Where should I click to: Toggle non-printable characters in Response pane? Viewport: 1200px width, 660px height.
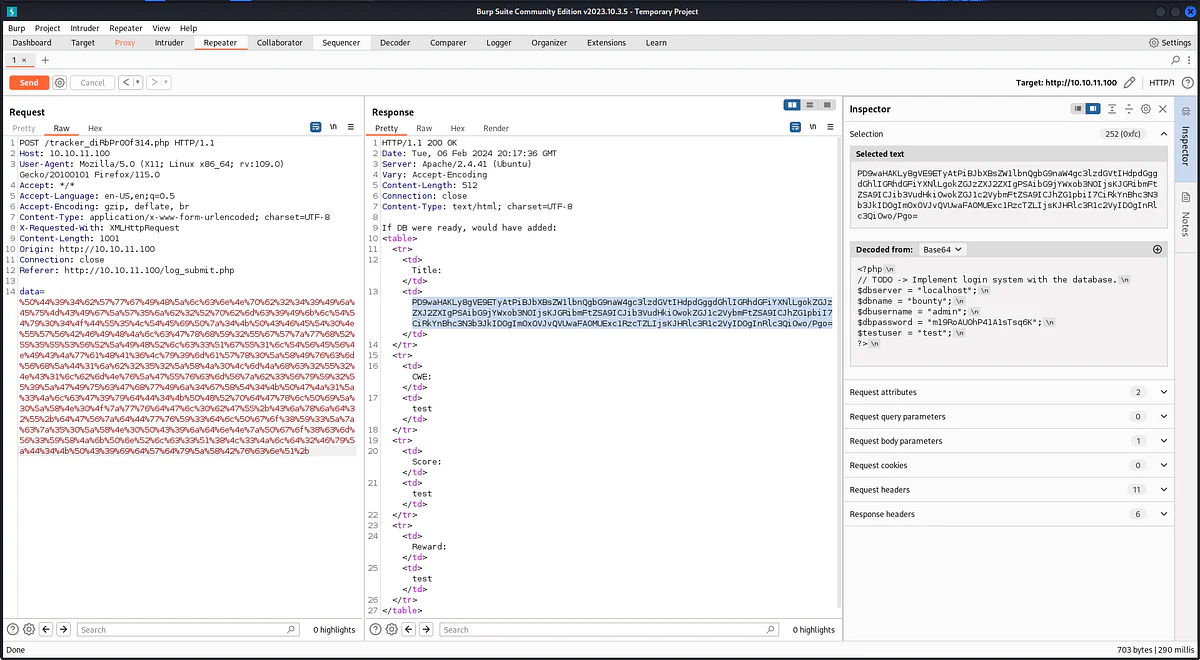tap(814, 128)
